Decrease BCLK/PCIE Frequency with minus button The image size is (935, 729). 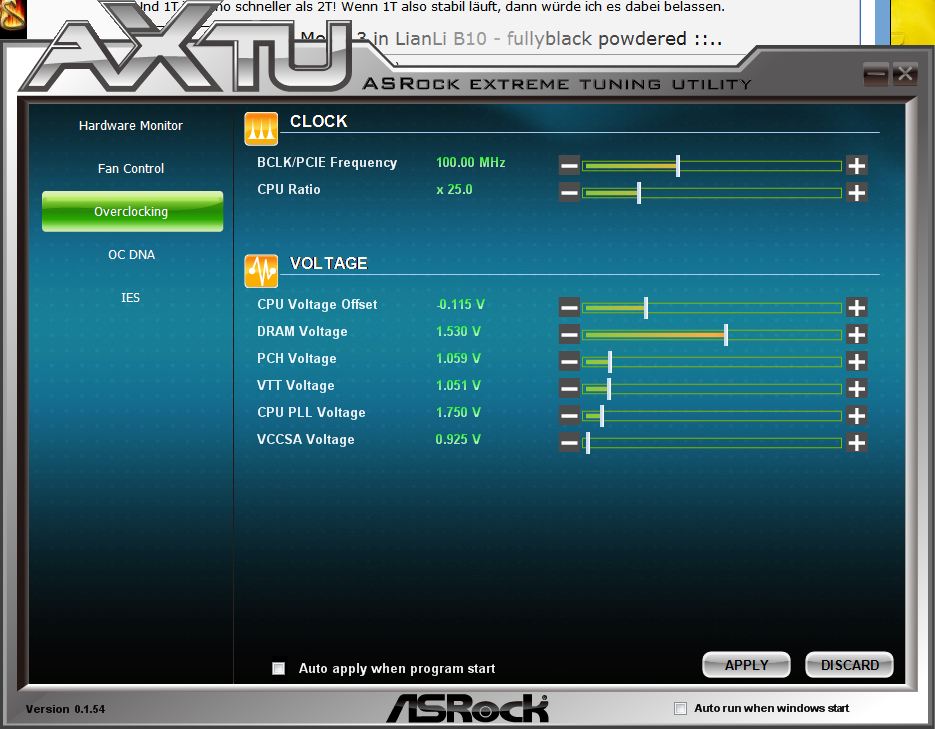tap(569, 165)
